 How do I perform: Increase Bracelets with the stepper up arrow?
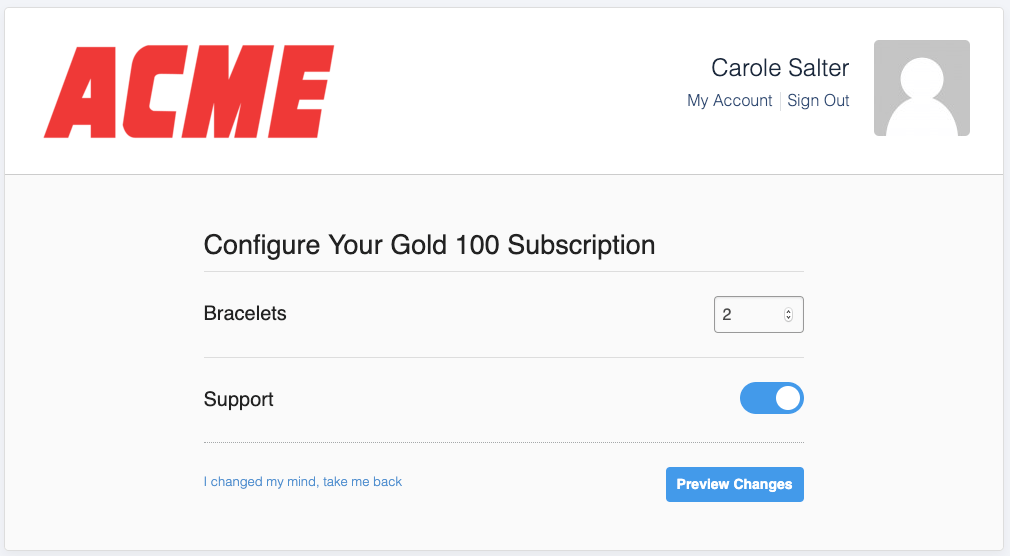coord(788,310)
